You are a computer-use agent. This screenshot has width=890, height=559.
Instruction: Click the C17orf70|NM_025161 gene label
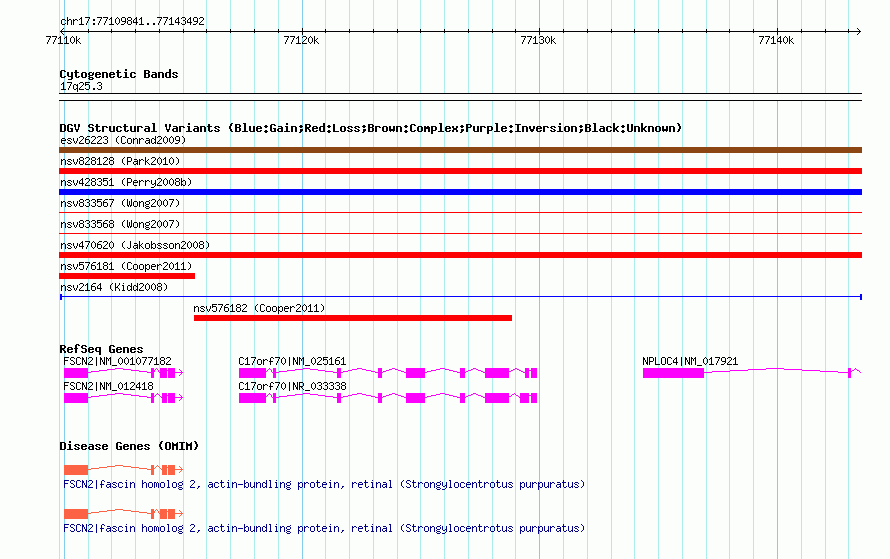(292, 361)
